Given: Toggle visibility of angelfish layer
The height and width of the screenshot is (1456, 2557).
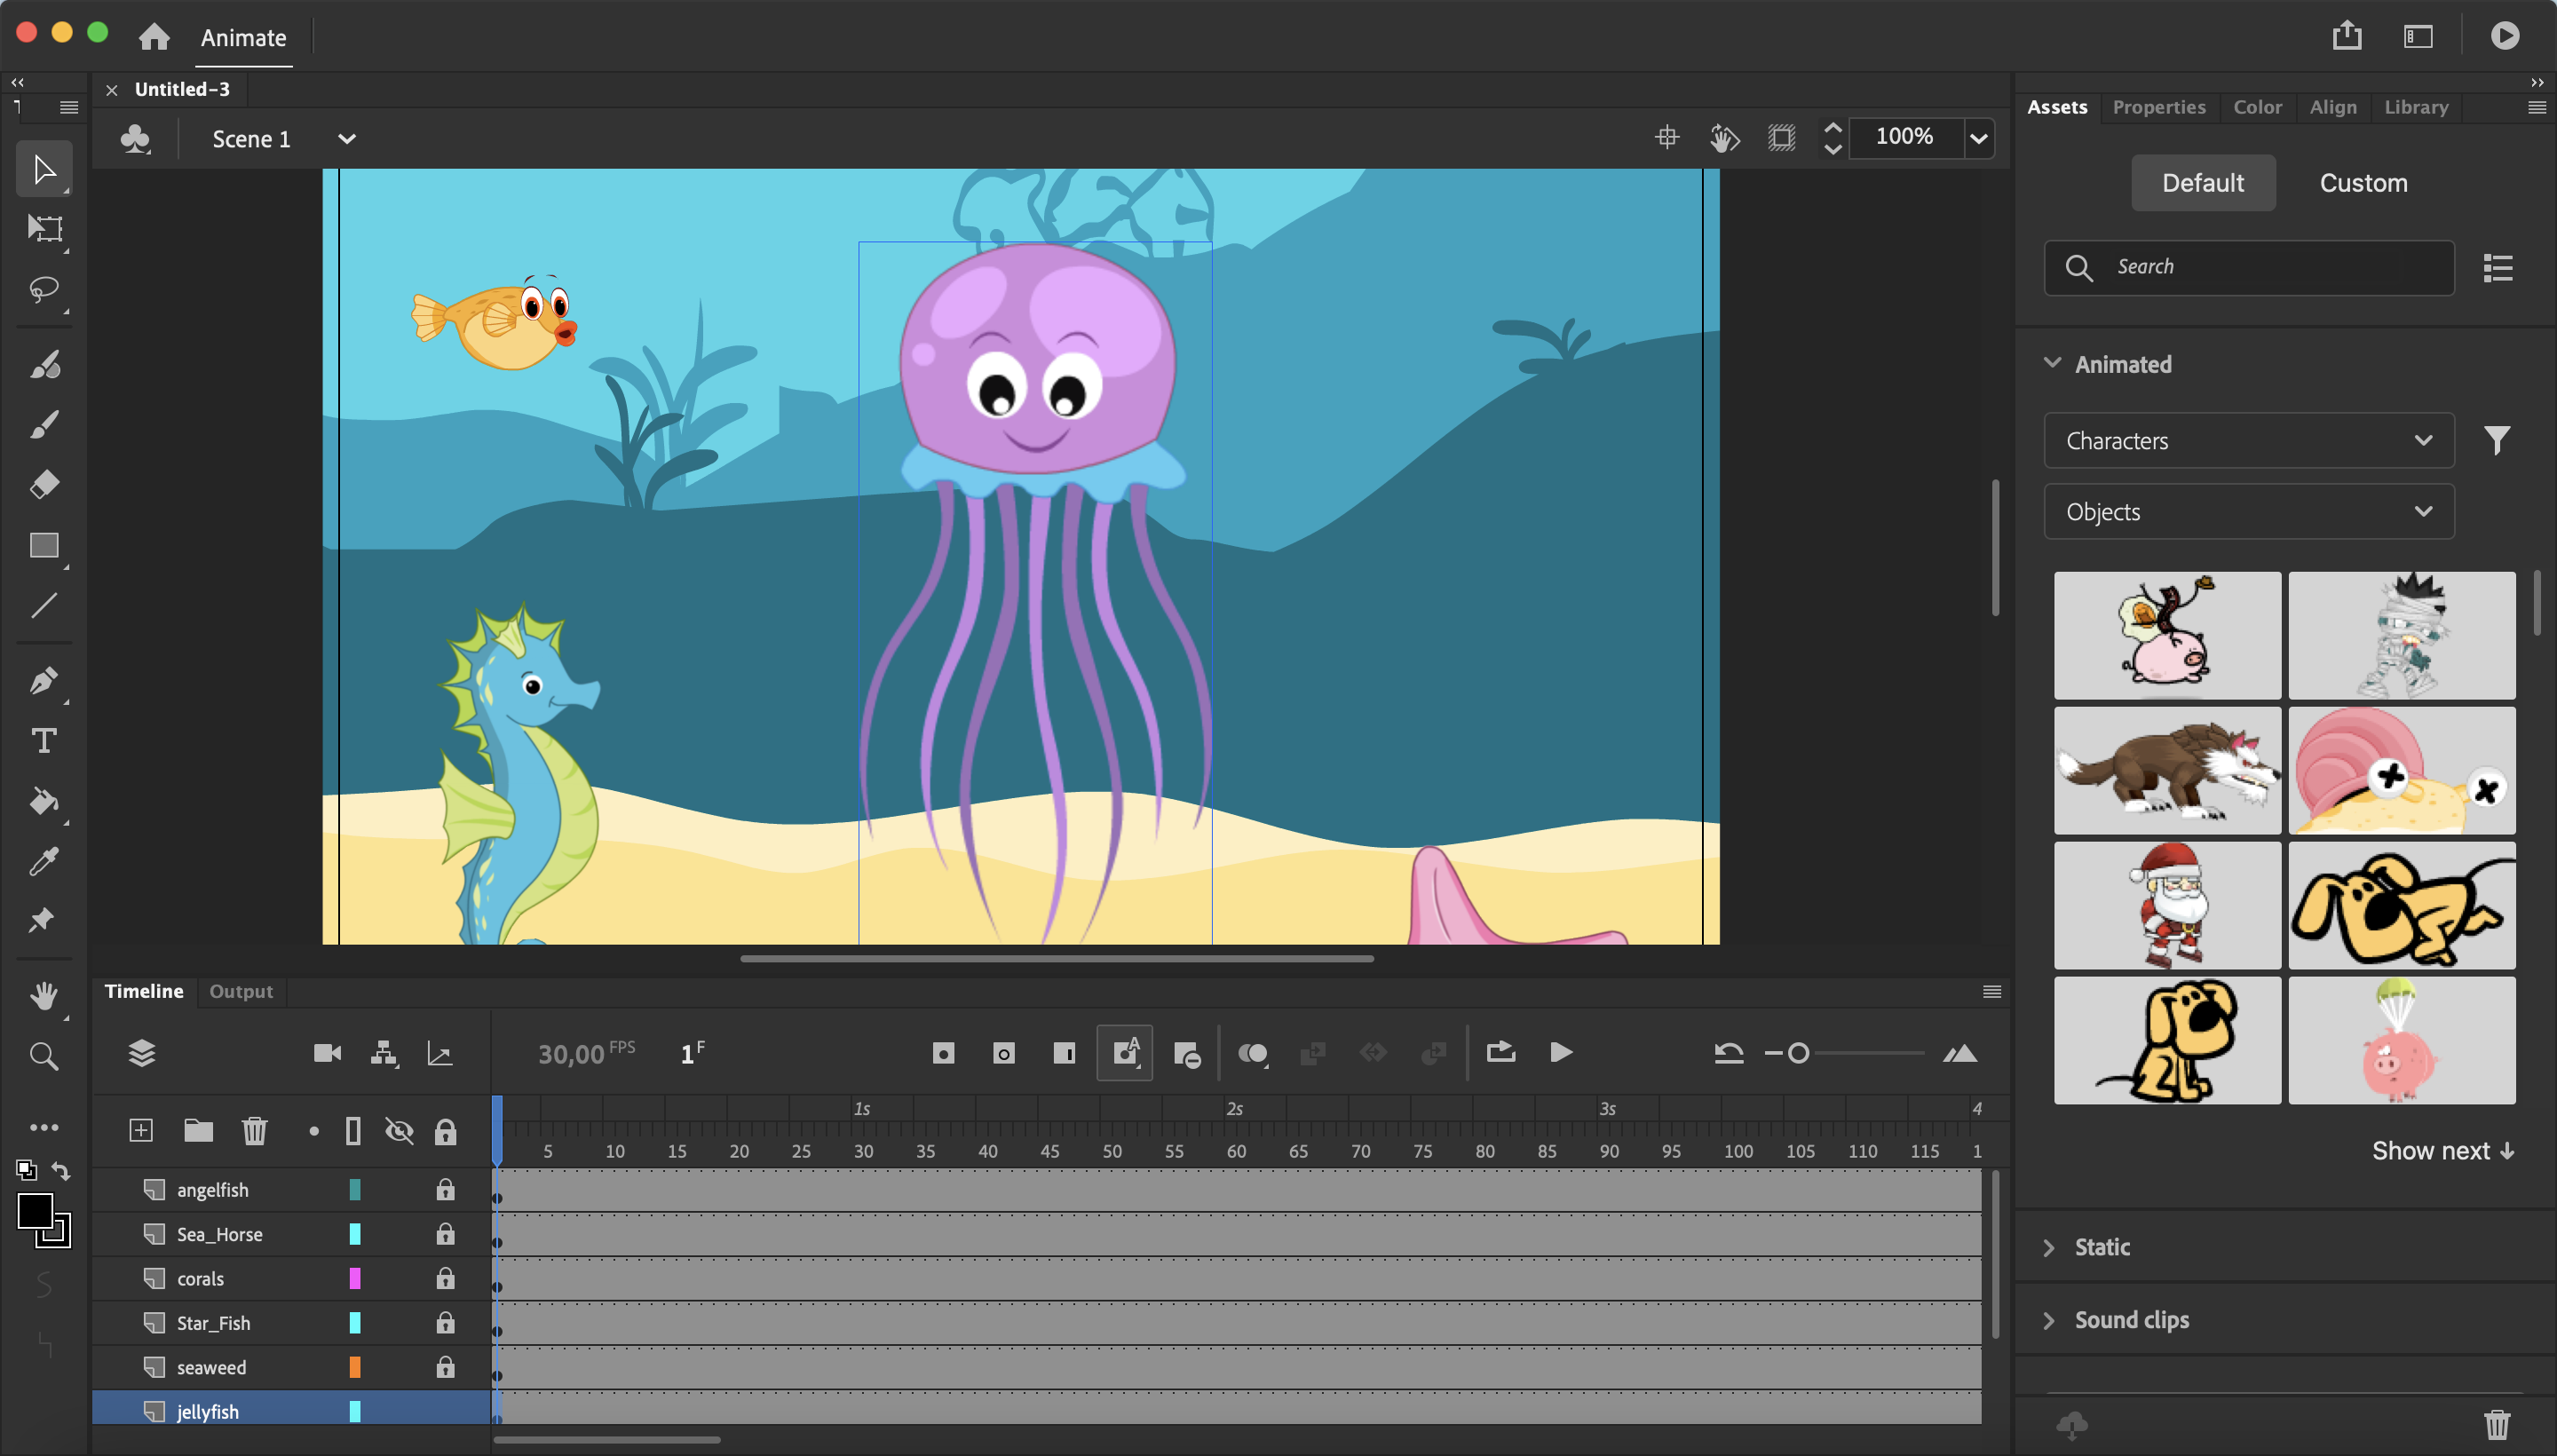Looking at the screenshot, I should [399, 1189].
